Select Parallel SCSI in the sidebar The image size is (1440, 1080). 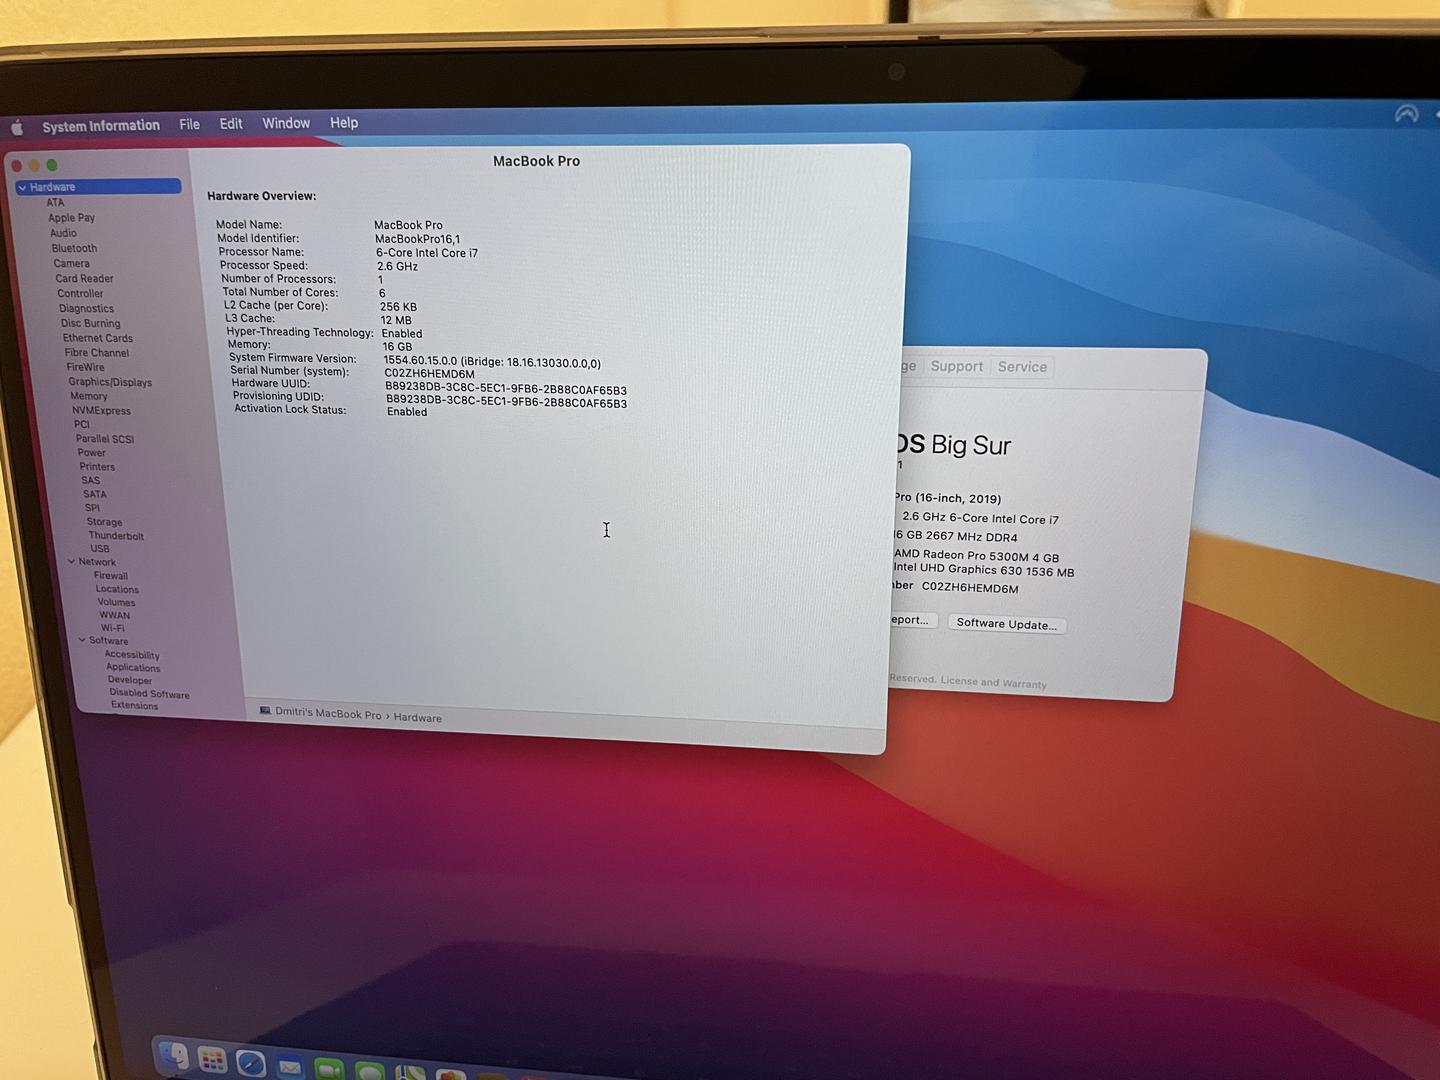tap(105, 439)
